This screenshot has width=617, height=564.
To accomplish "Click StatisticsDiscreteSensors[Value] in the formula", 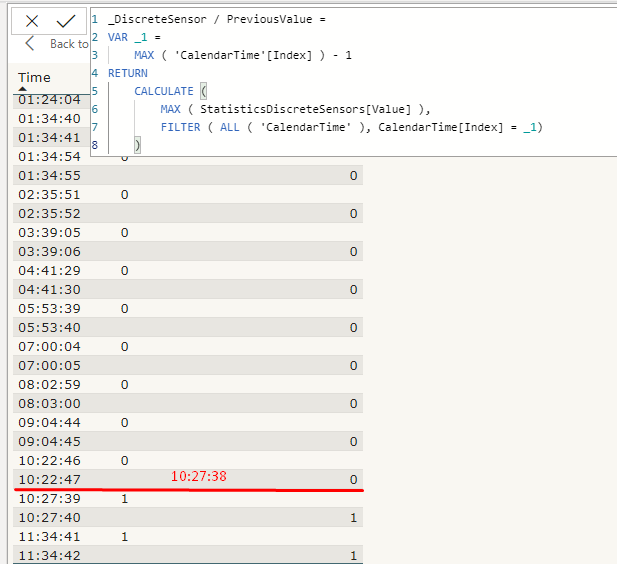I will (305, 109).
